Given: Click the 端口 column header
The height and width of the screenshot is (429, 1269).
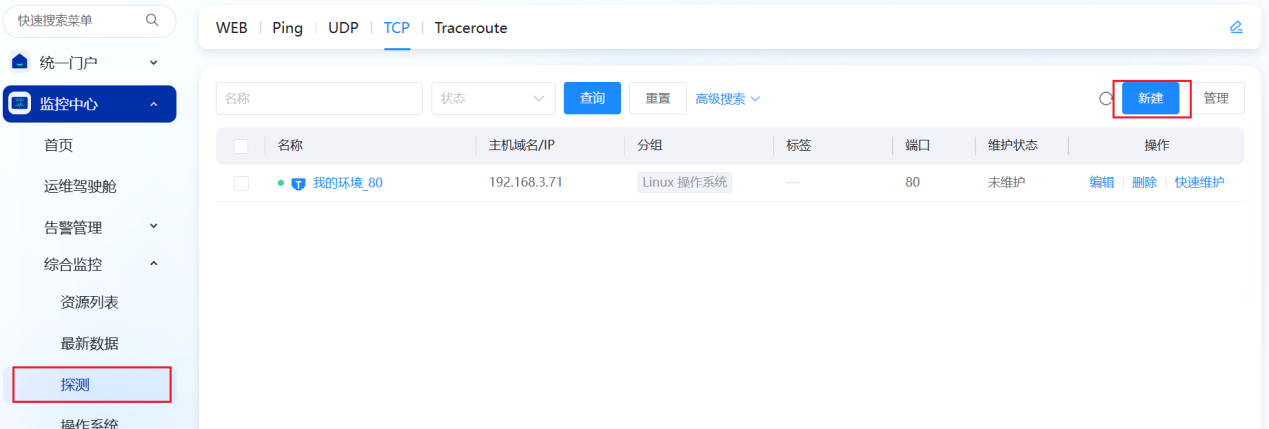Looking at the screenshot, I should click(918, 145).
